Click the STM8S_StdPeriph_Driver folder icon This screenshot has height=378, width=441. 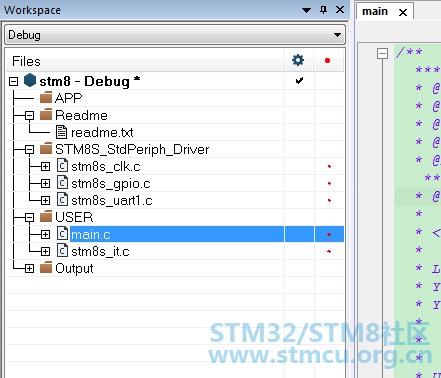[46, 148]
